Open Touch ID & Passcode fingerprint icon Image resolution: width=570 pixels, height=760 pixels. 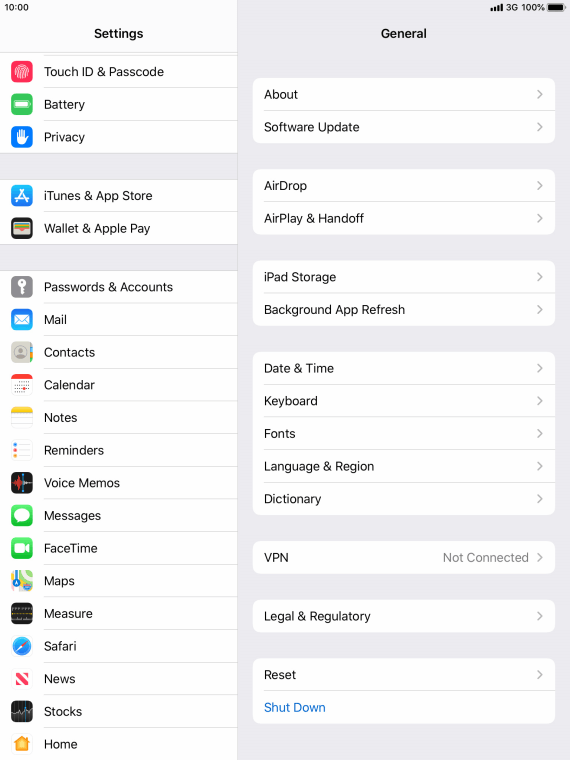(22, 72)
